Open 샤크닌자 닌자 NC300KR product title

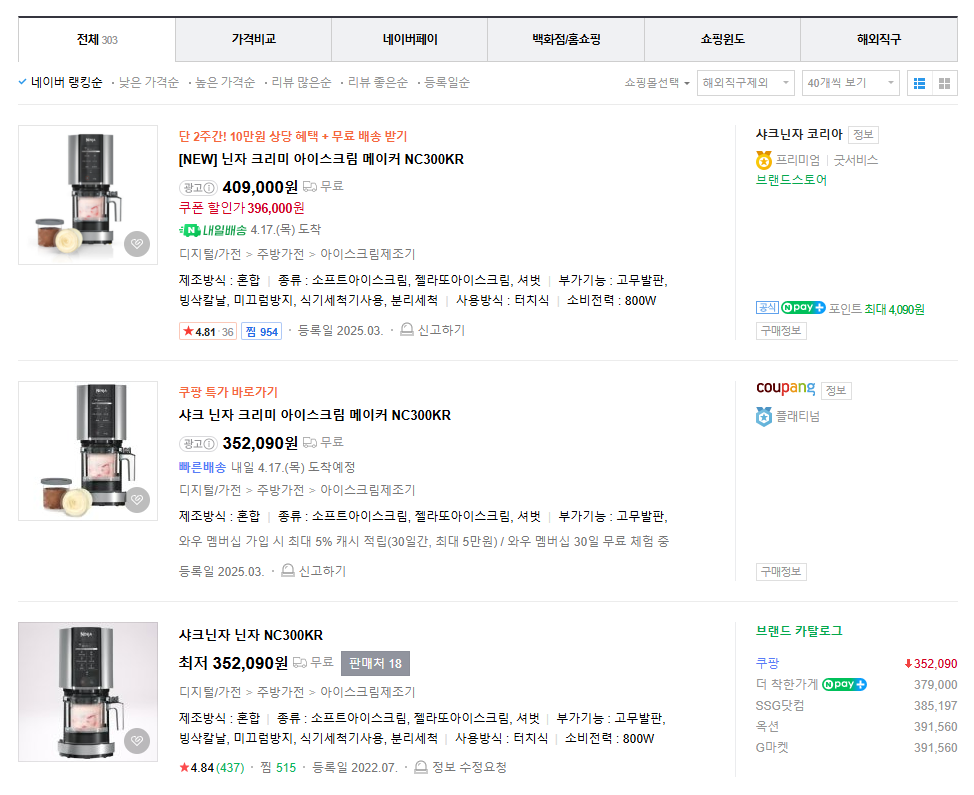[x=251, y=635]
